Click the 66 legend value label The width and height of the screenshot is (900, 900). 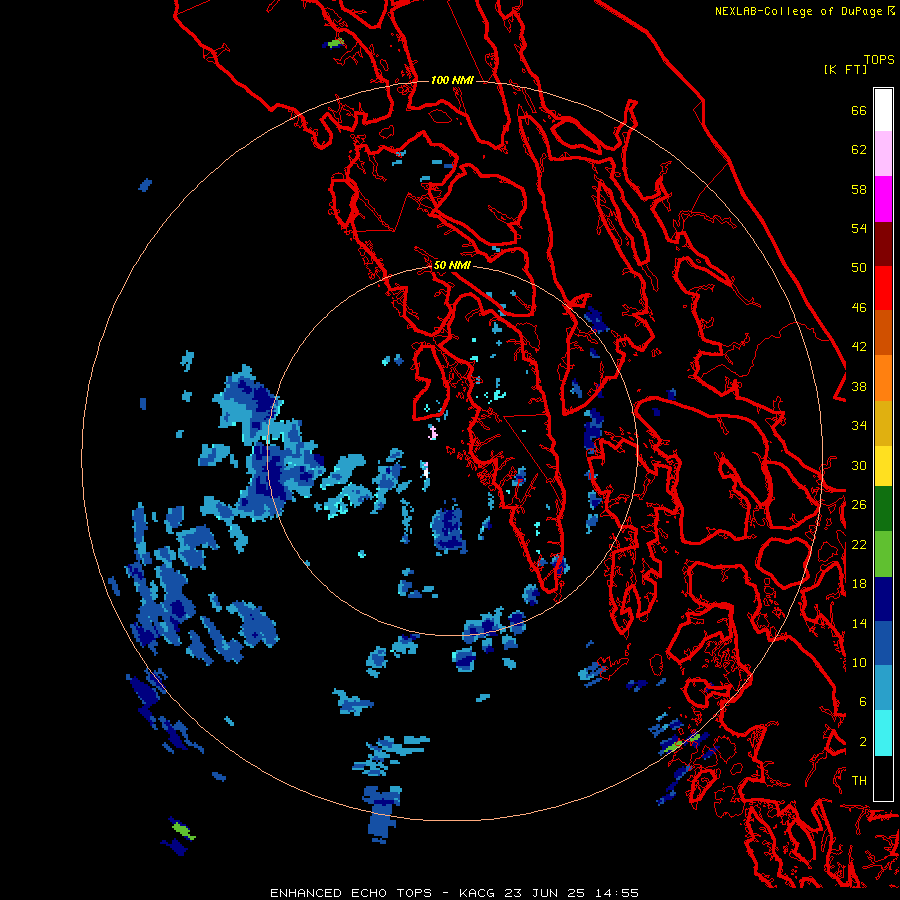click(x=859, y=110)
